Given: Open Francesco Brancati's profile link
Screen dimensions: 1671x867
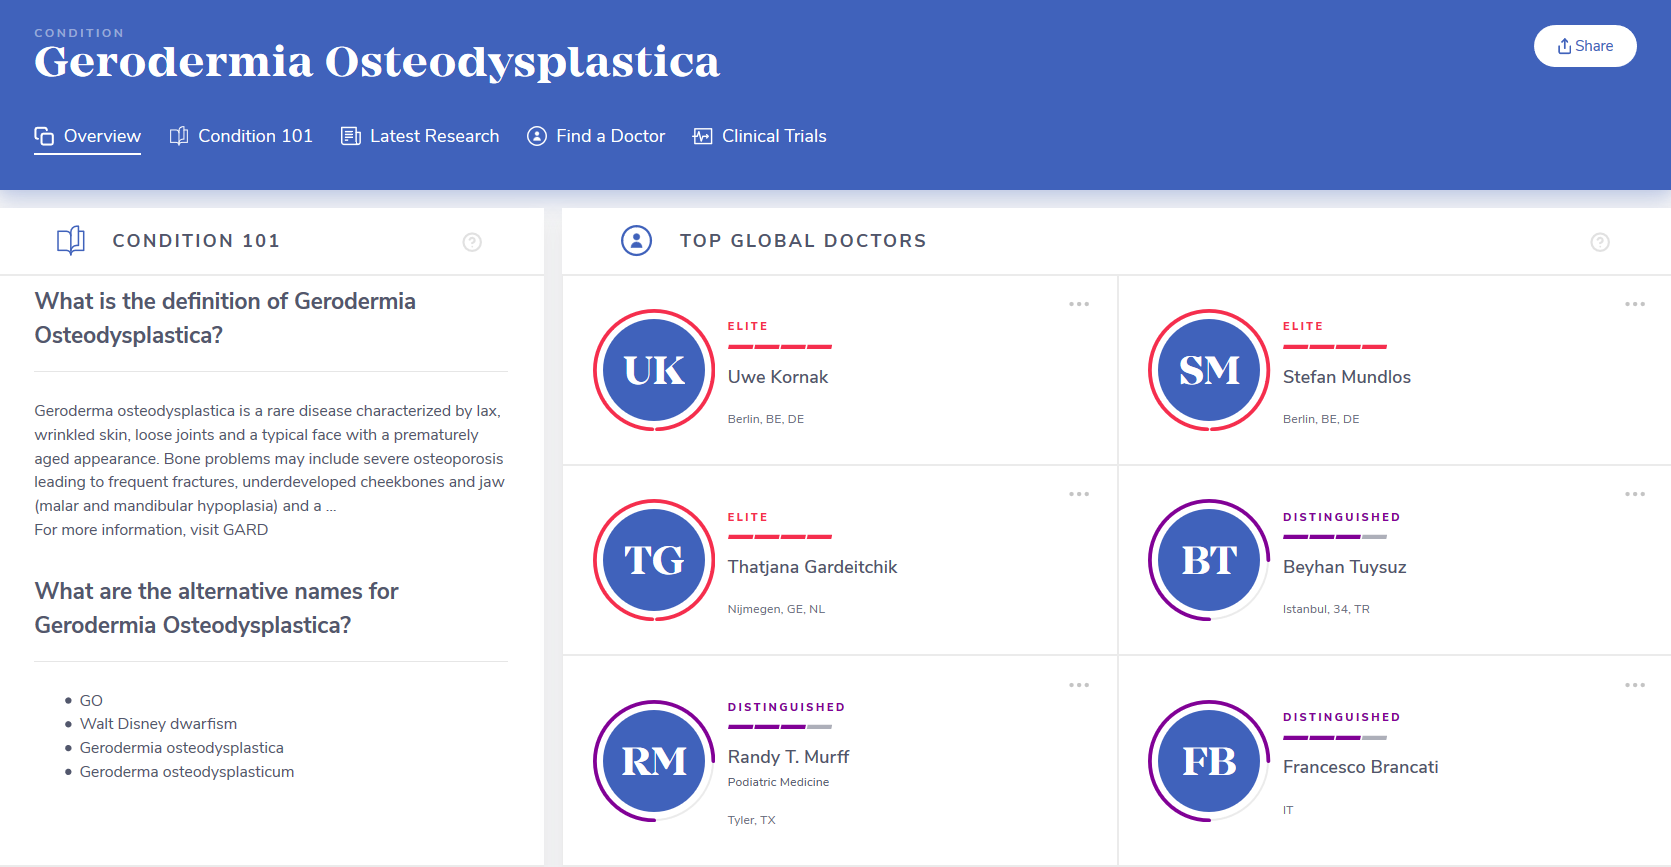Looking at the screenshot, I should (x=1360, y=767).
